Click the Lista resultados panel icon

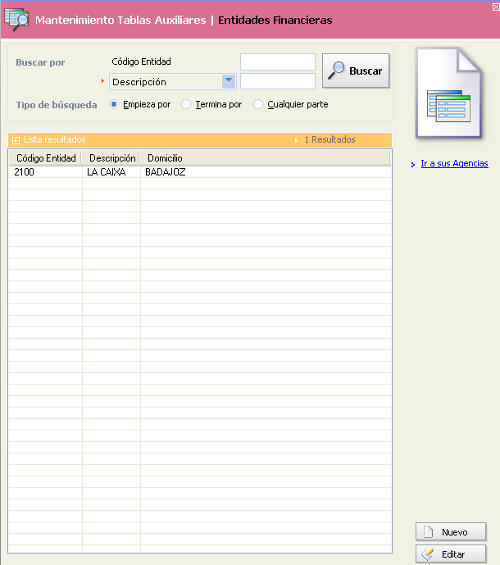click(x=15, y=140)
